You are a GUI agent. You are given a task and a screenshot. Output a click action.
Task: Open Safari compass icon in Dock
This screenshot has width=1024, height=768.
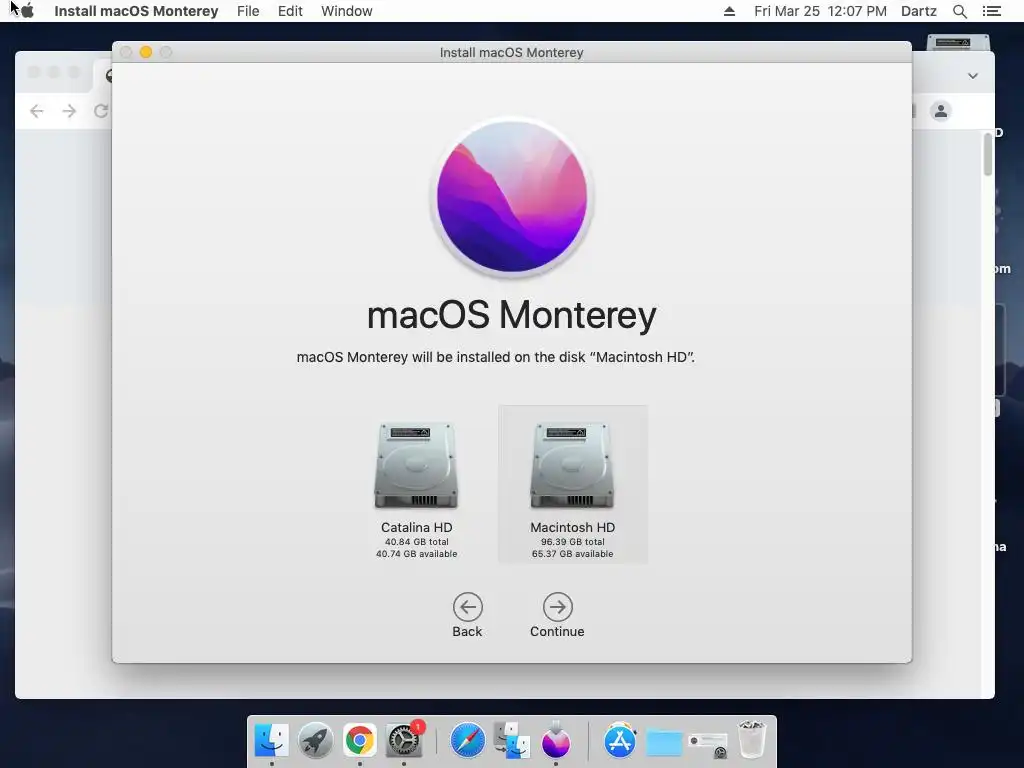[468, 740]
